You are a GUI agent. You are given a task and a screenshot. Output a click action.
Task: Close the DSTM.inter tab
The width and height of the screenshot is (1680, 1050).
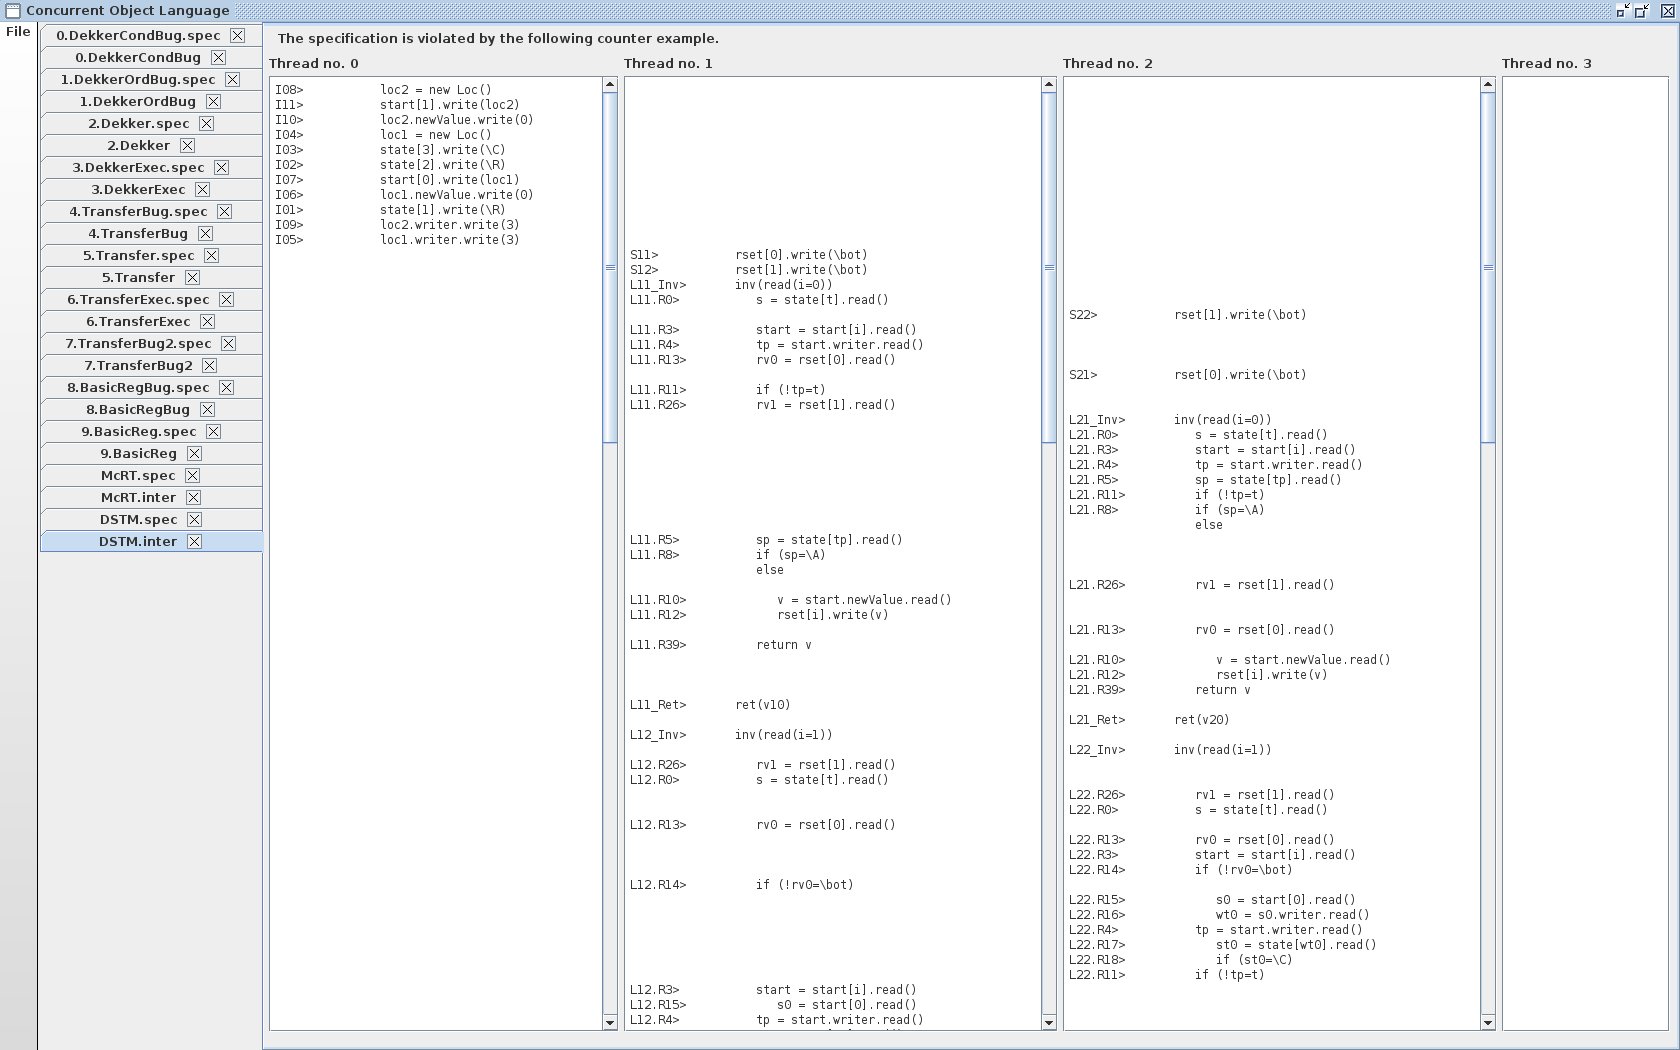click(194, 541)
